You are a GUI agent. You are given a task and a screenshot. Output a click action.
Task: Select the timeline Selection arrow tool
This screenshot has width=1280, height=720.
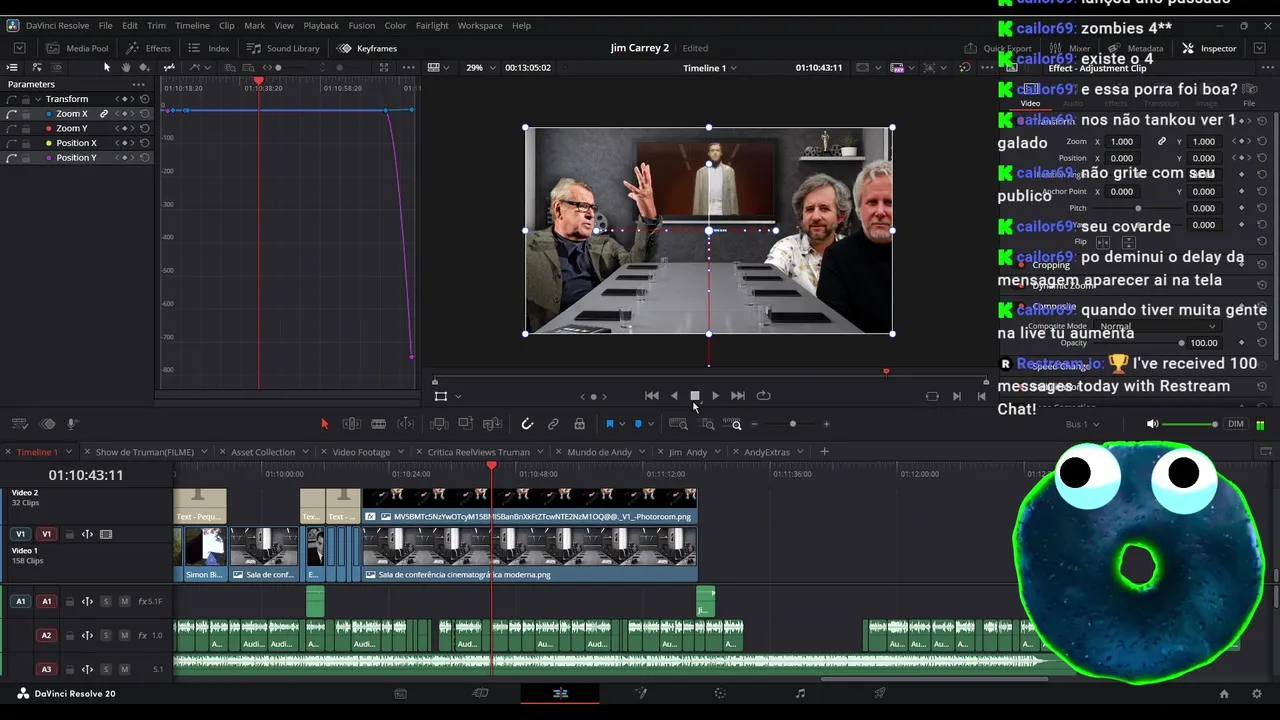[324, 424]
